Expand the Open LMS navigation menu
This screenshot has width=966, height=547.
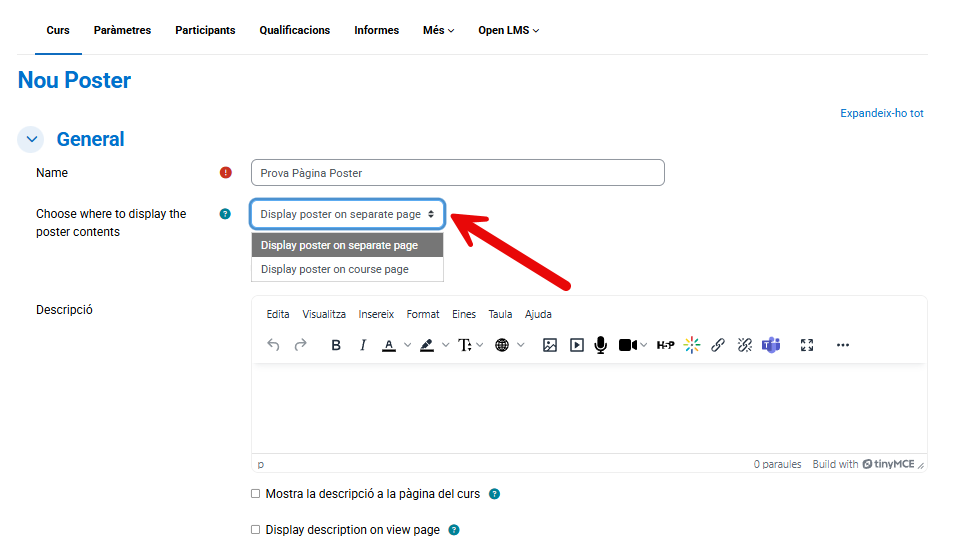pos(508,30)
